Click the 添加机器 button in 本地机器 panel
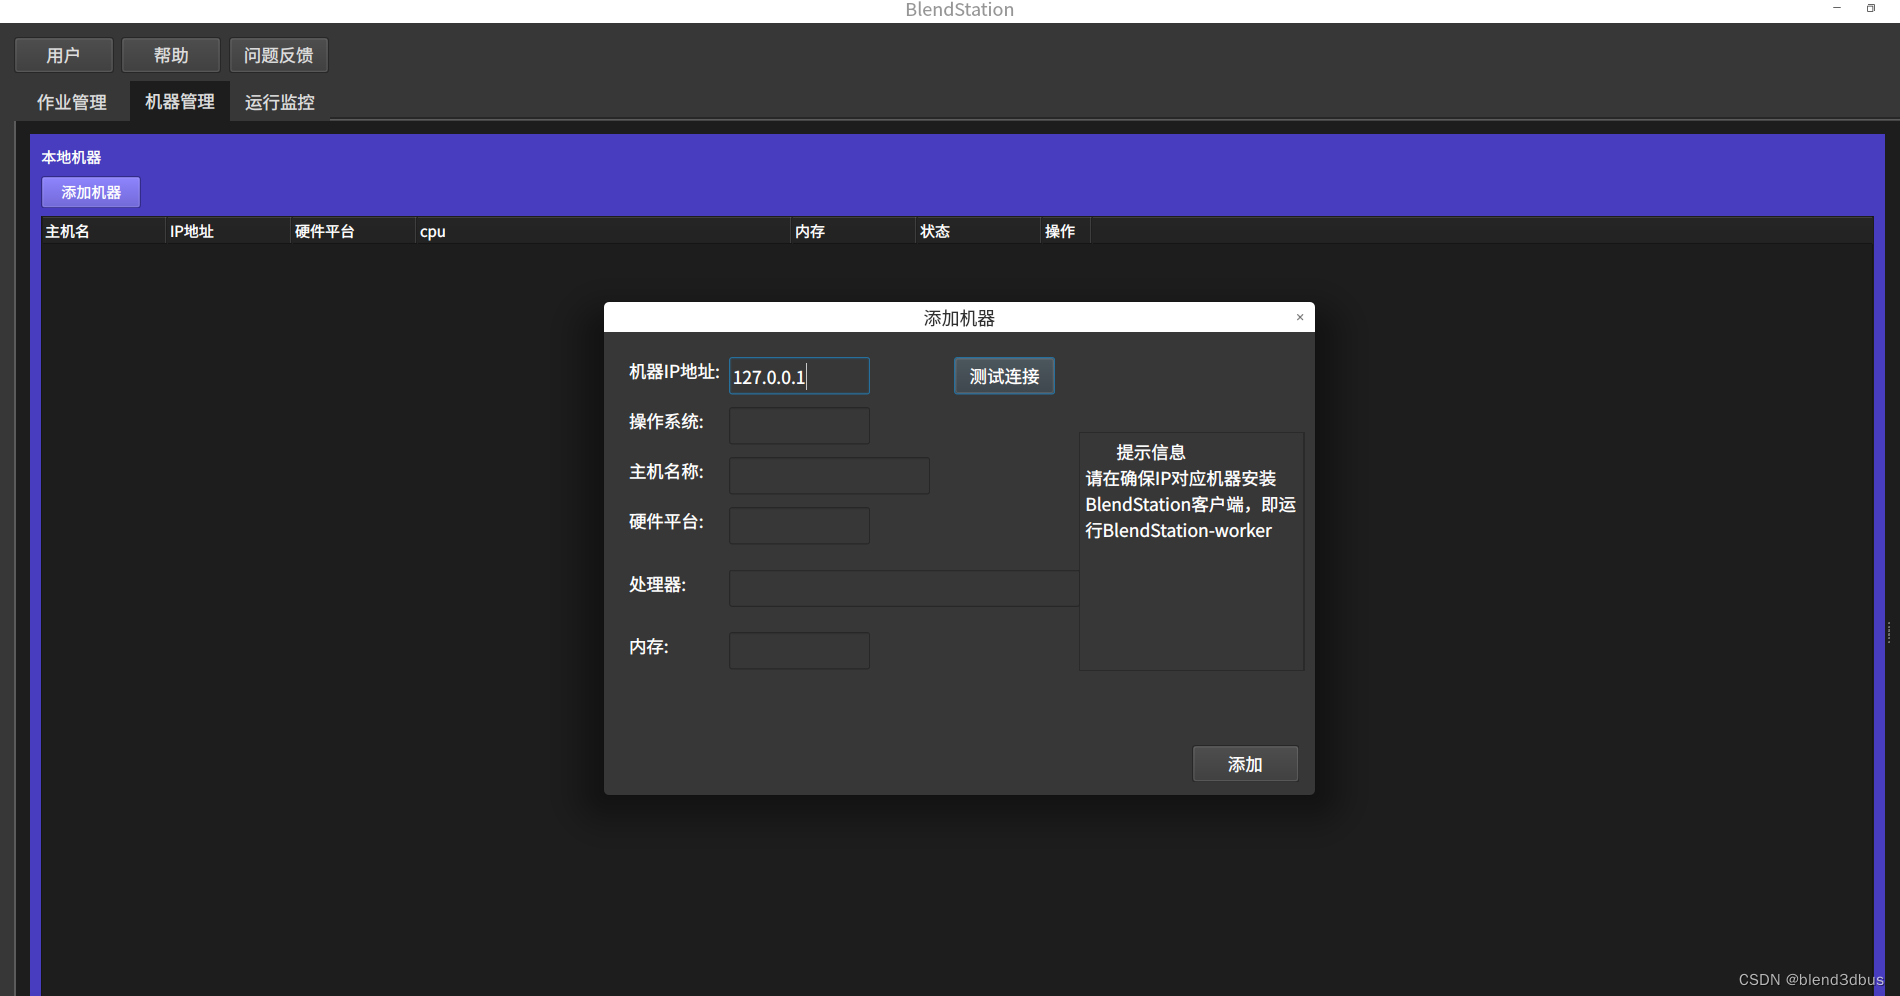This screenshot has width=1900, height=996. pyautogui.click(x=91, y=192)
